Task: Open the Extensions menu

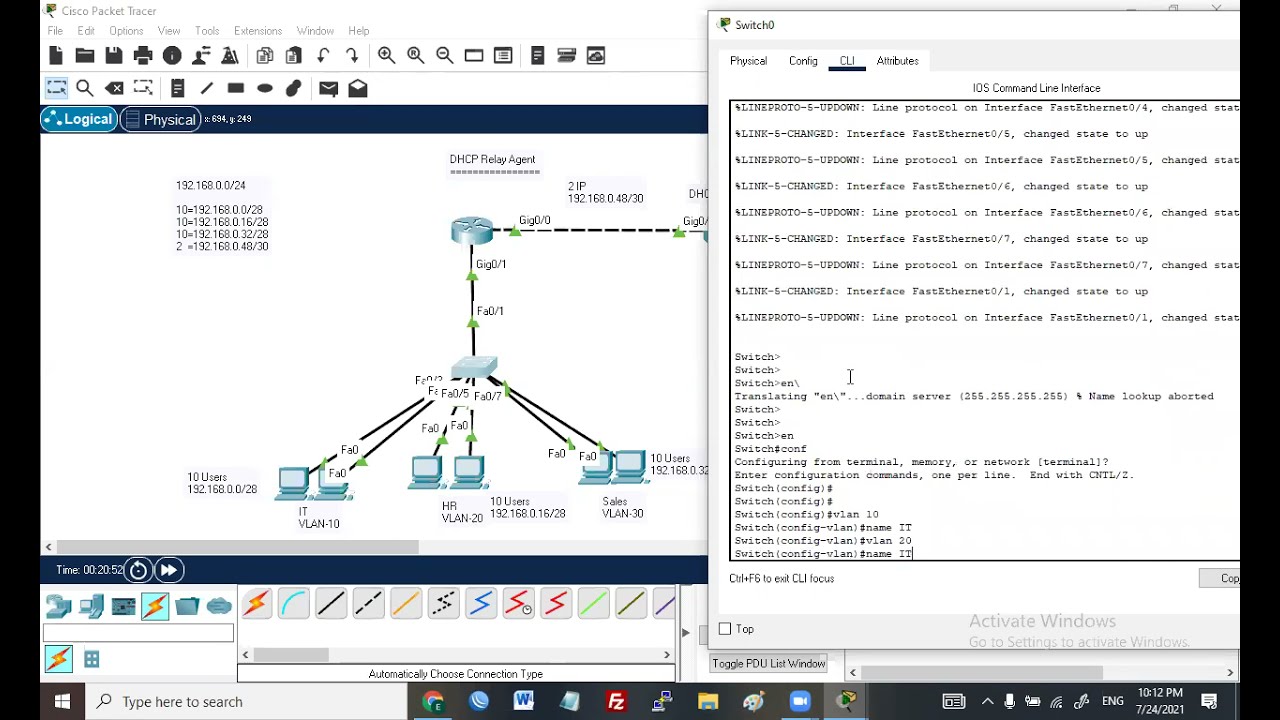Action: click(x=258, y=31)
